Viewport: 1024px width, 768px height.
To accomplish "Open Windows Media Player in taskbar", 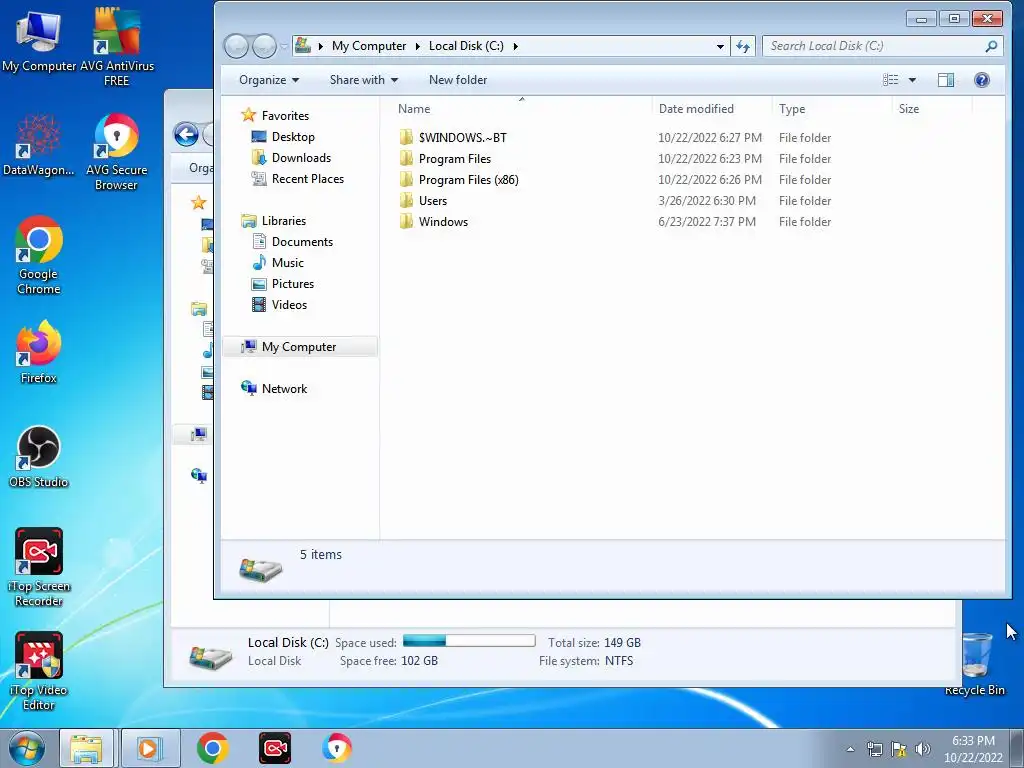I will [150, 748].
